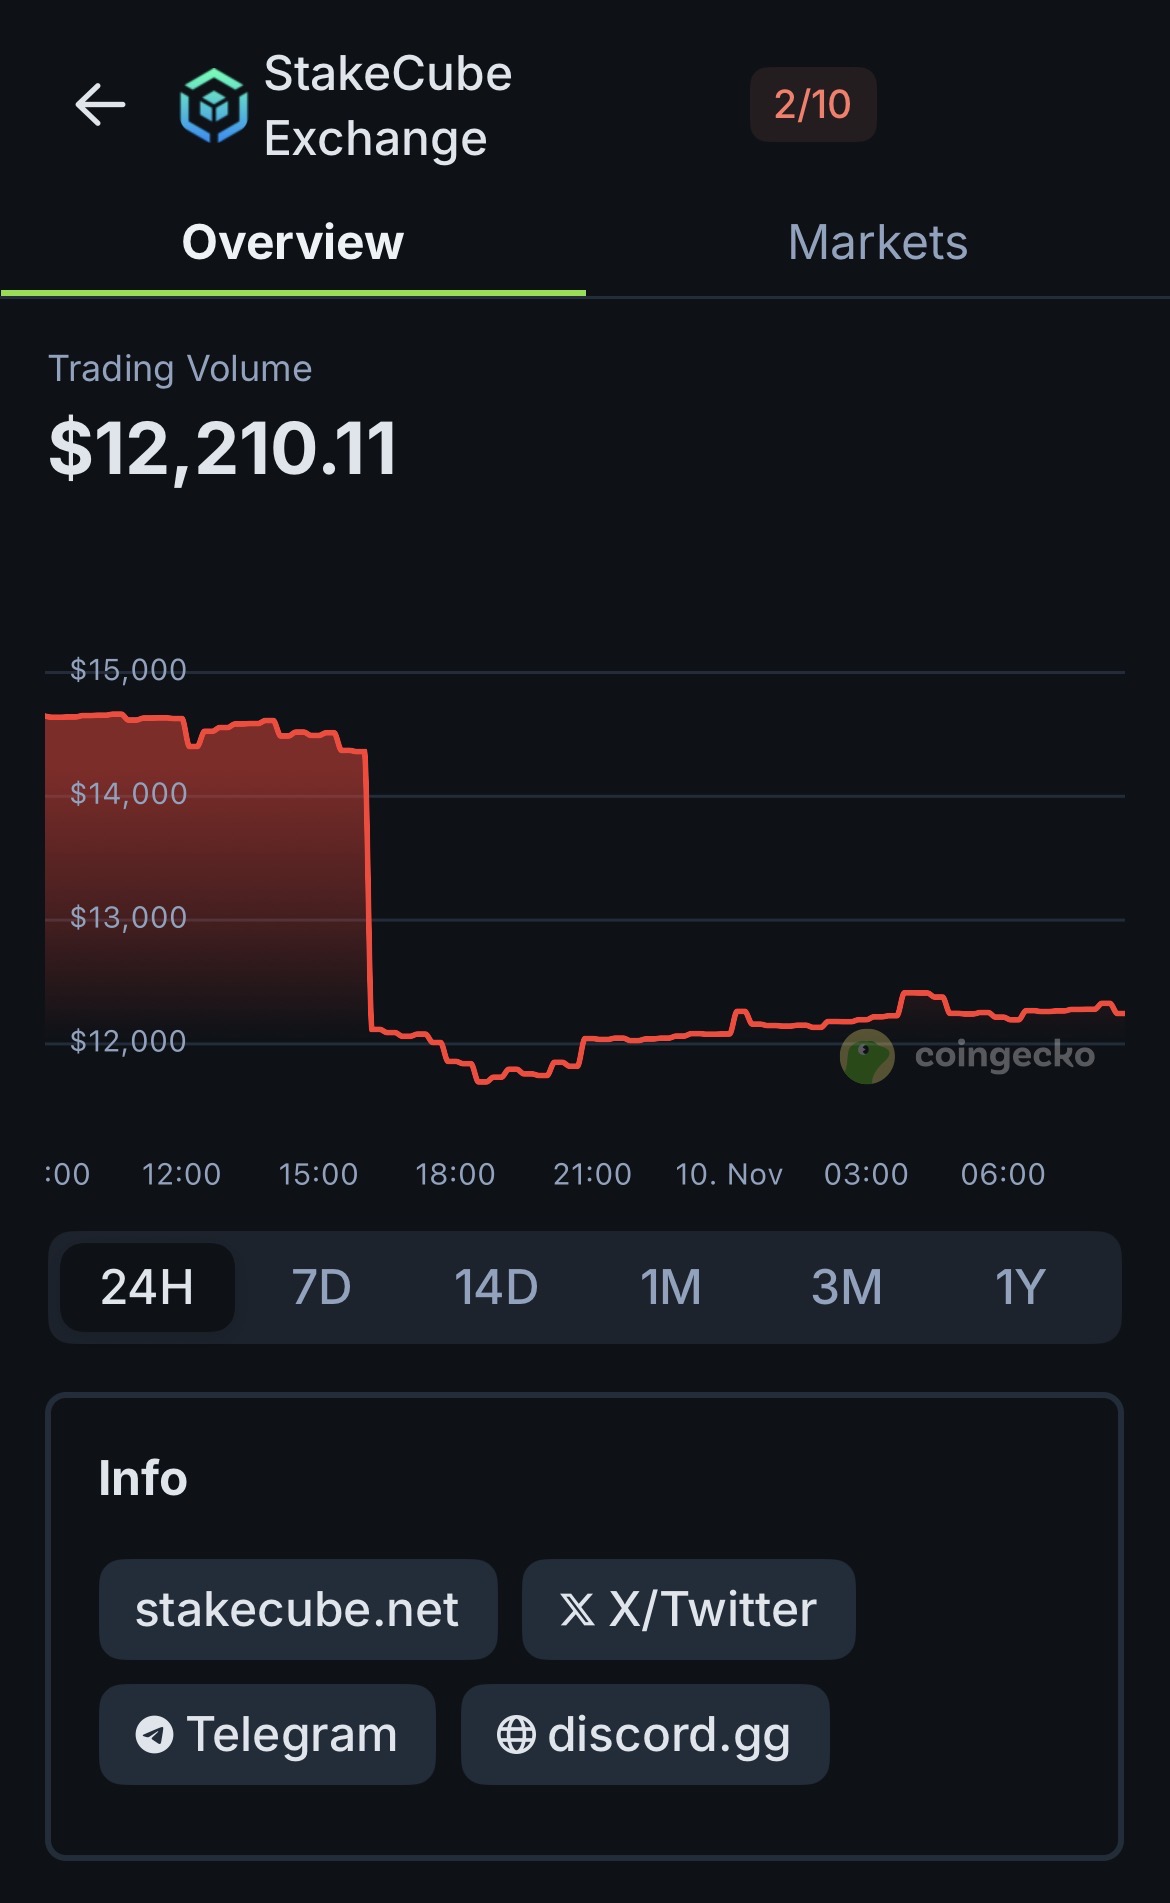
Task: Select the 24H time range
Action: [x=147, y=1287]
